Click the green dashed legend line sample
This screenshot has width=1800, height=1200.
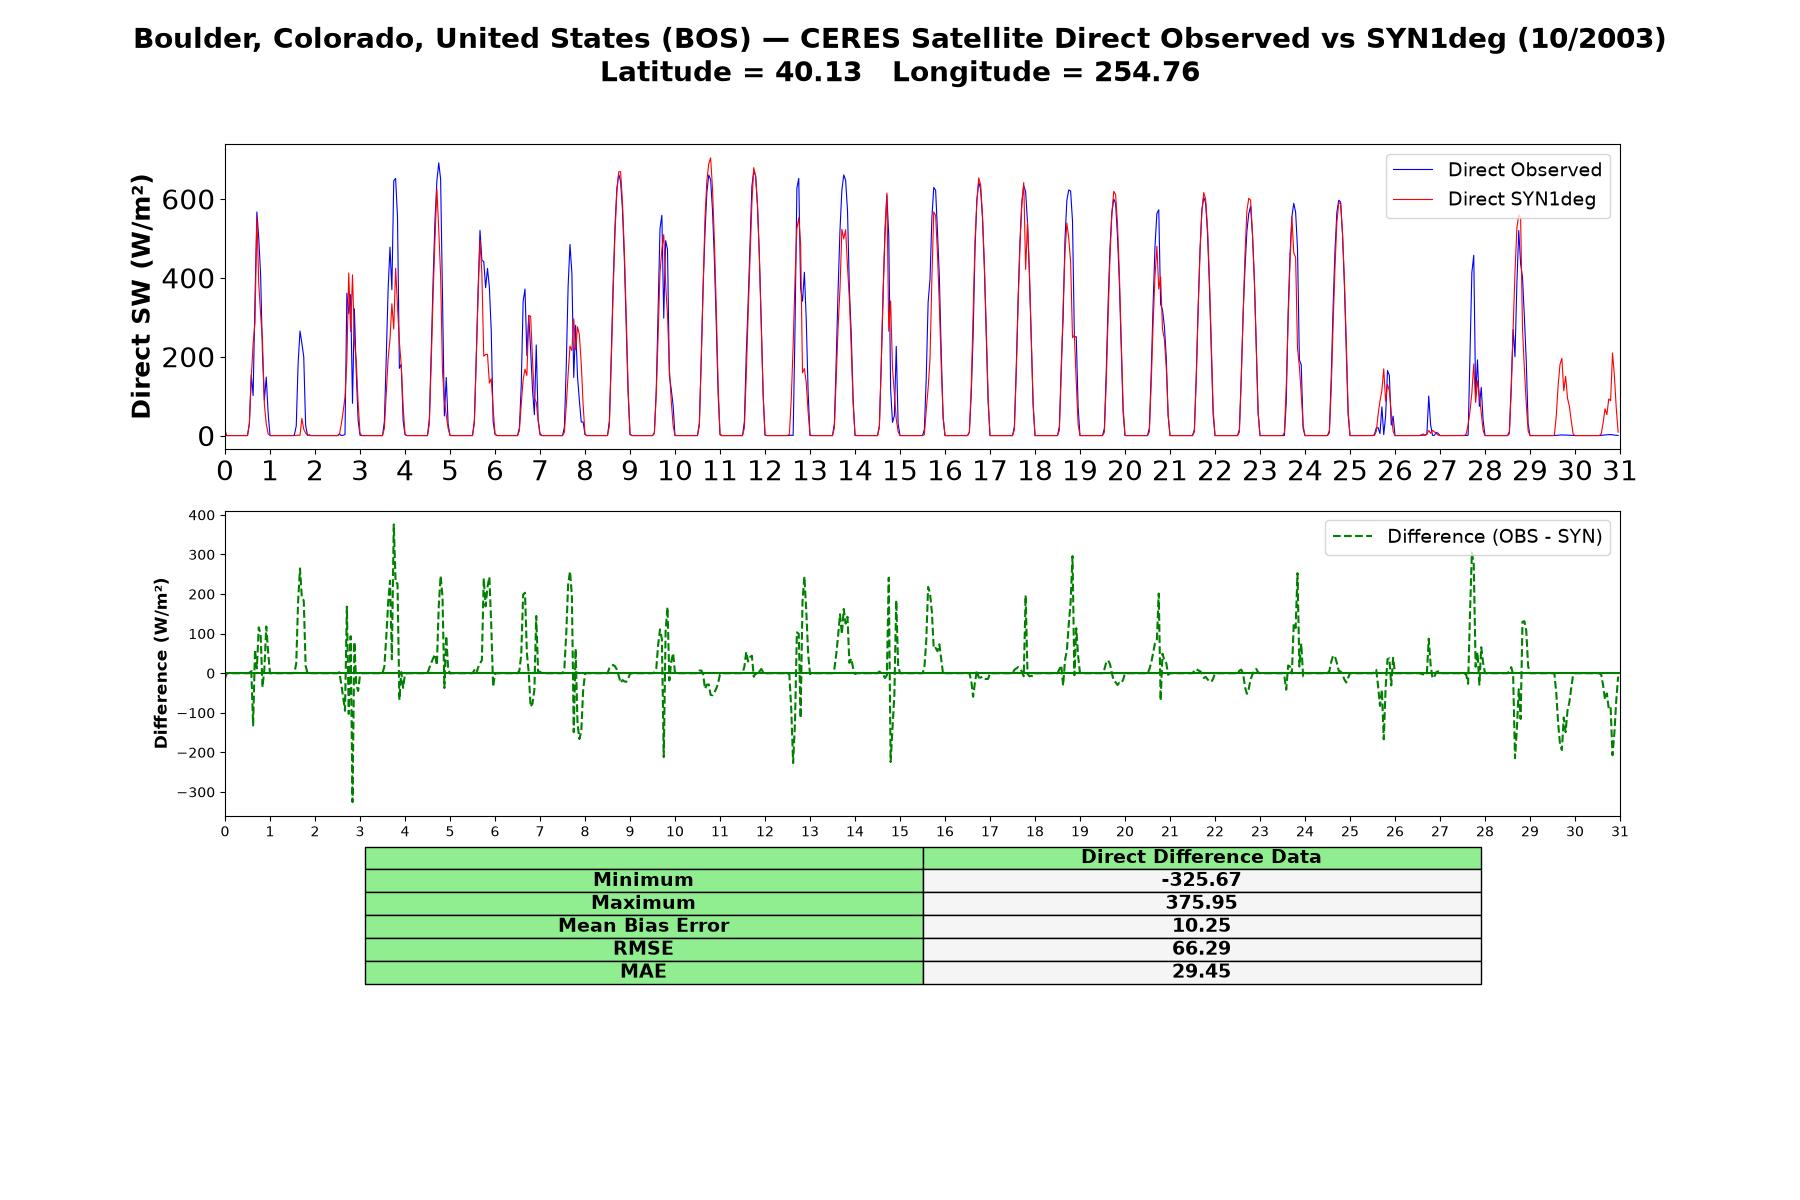(x=1353, y=537)
